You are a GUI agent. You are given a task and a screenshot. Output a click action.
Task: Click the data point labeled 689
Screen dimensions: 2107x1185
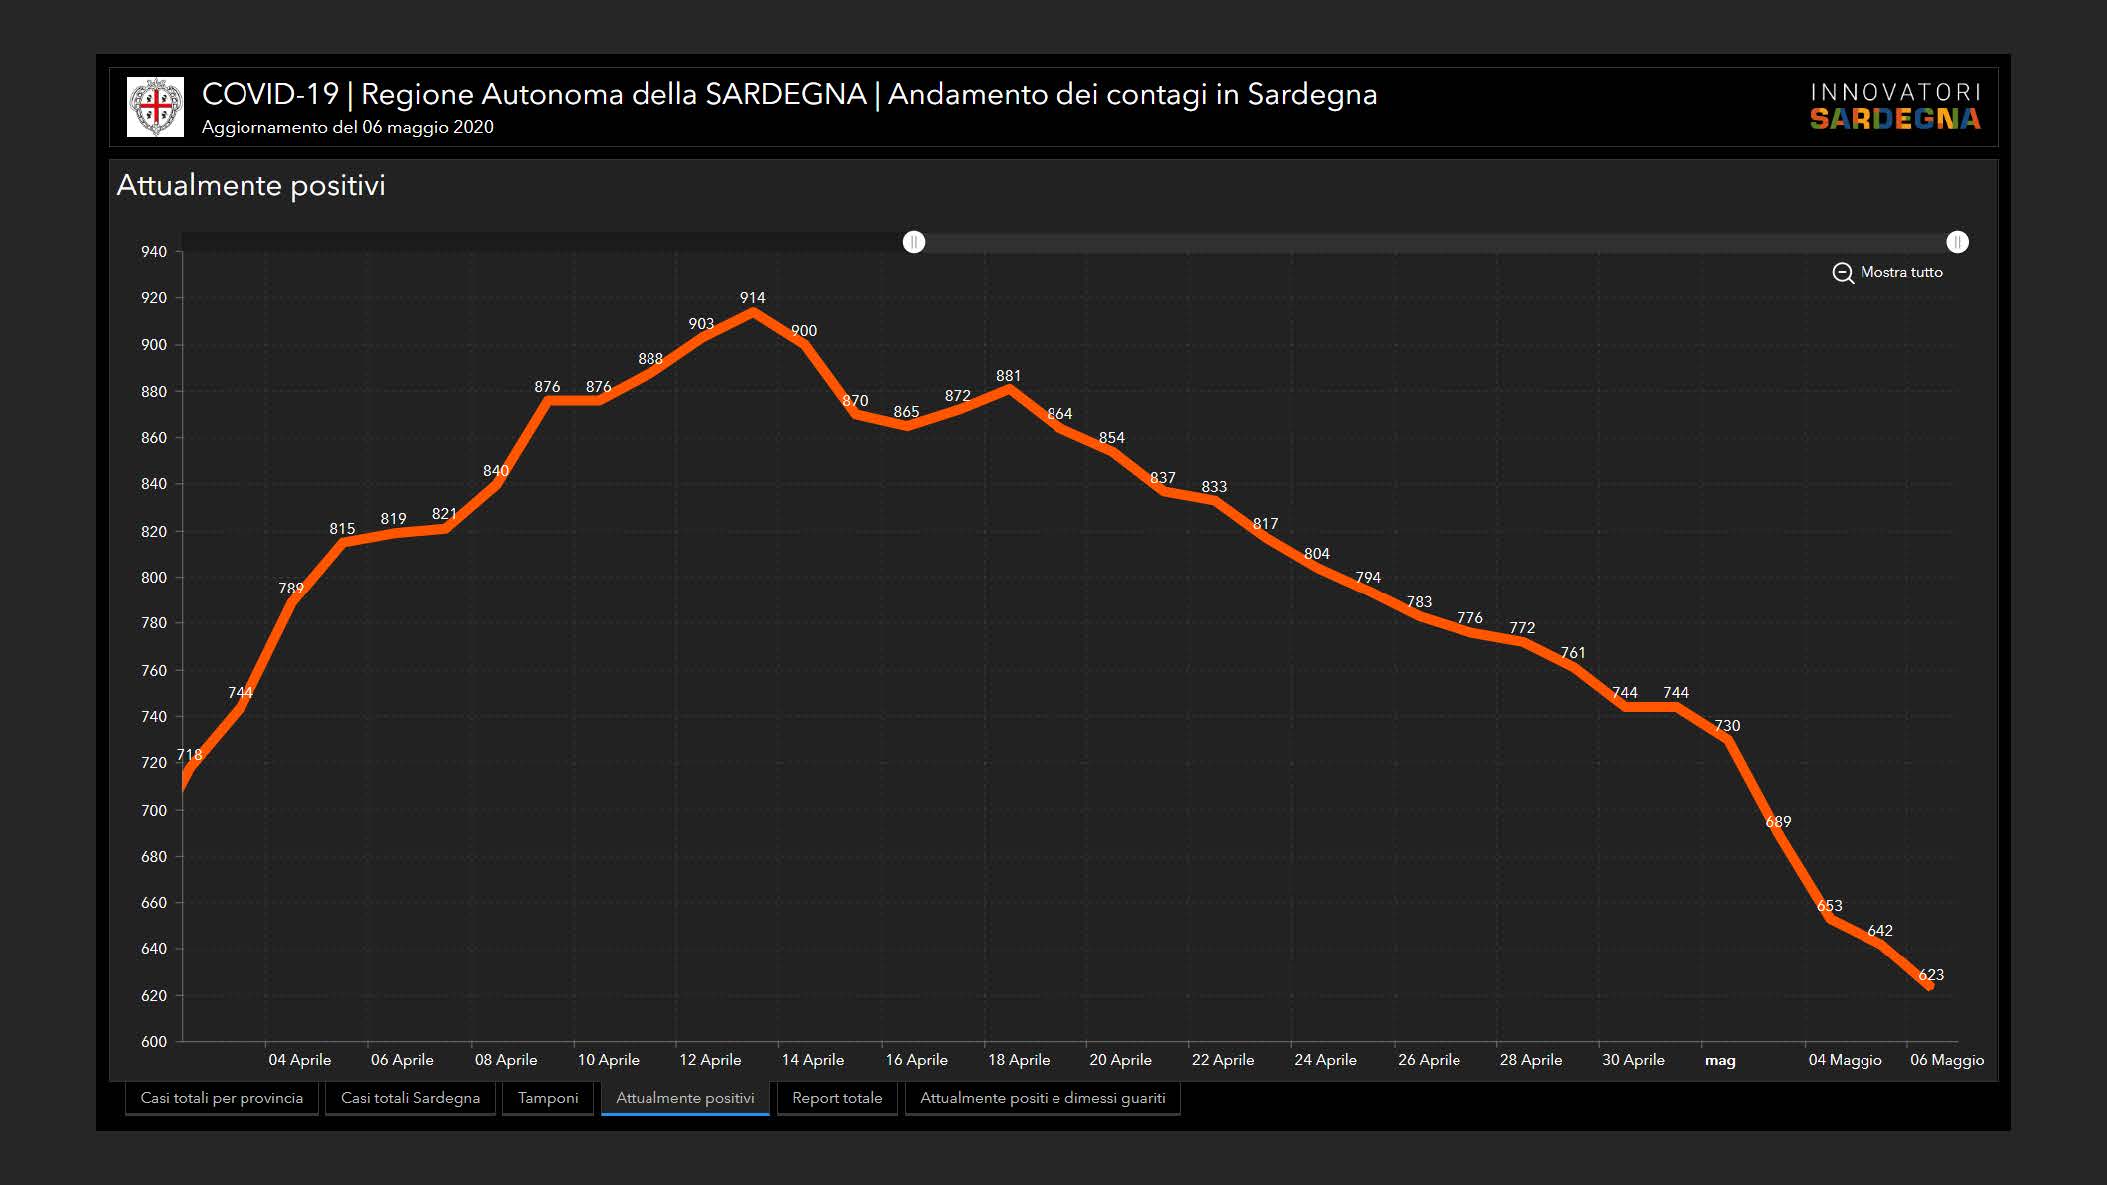1778,834
